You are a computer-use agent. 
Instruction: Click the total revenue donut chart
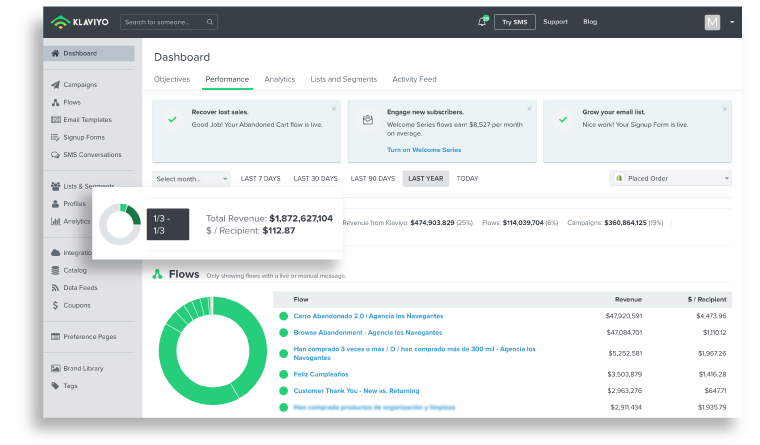(120, 224)
